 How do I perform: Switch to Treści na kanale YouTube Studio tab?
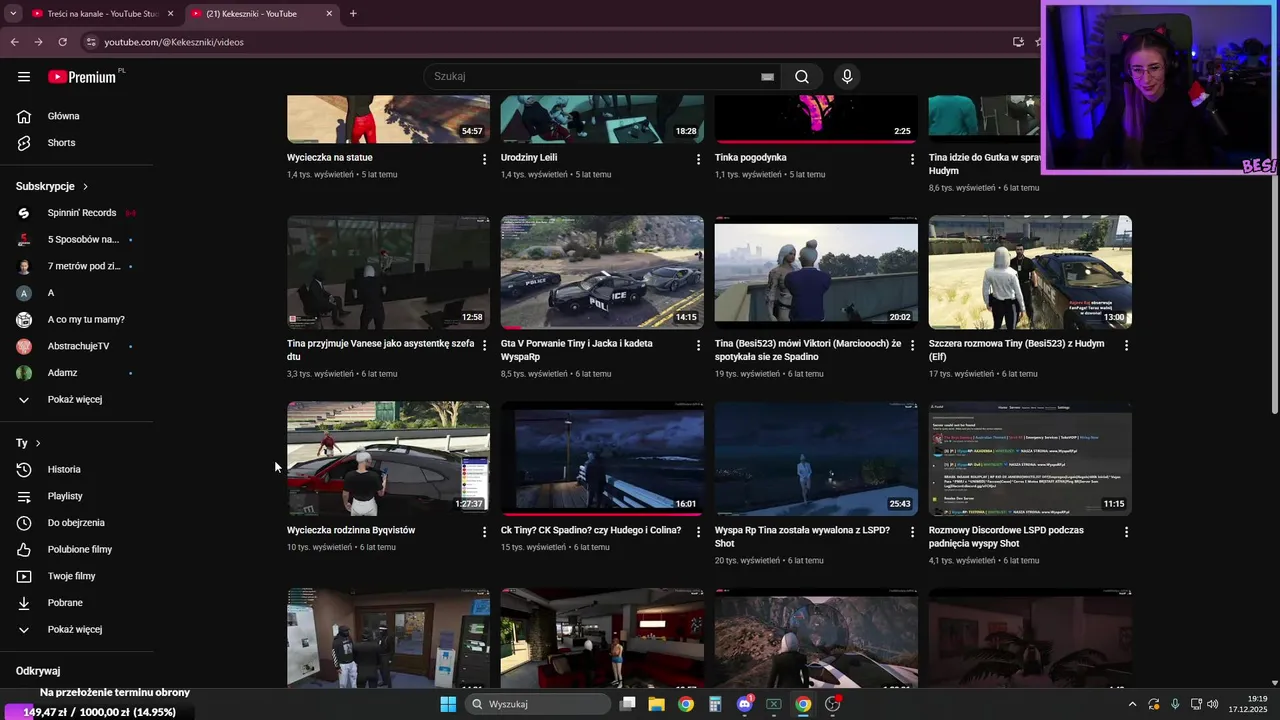point(100,14)
